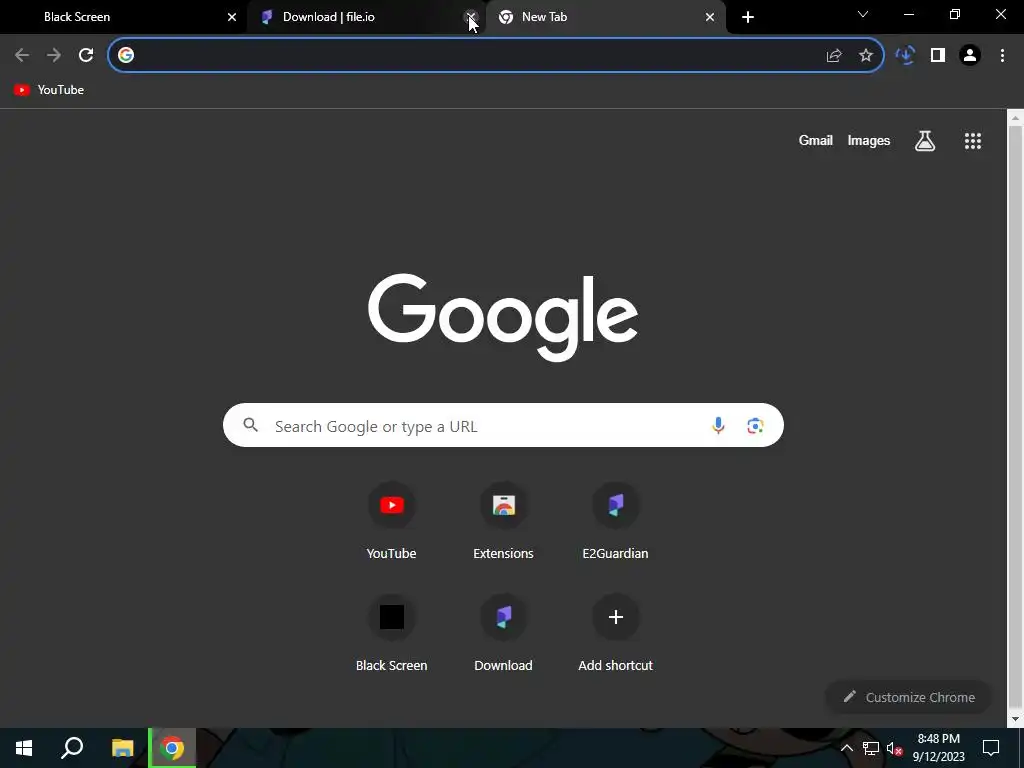
Task: Click the magnifier icon in search box
Action: (251, 426)
